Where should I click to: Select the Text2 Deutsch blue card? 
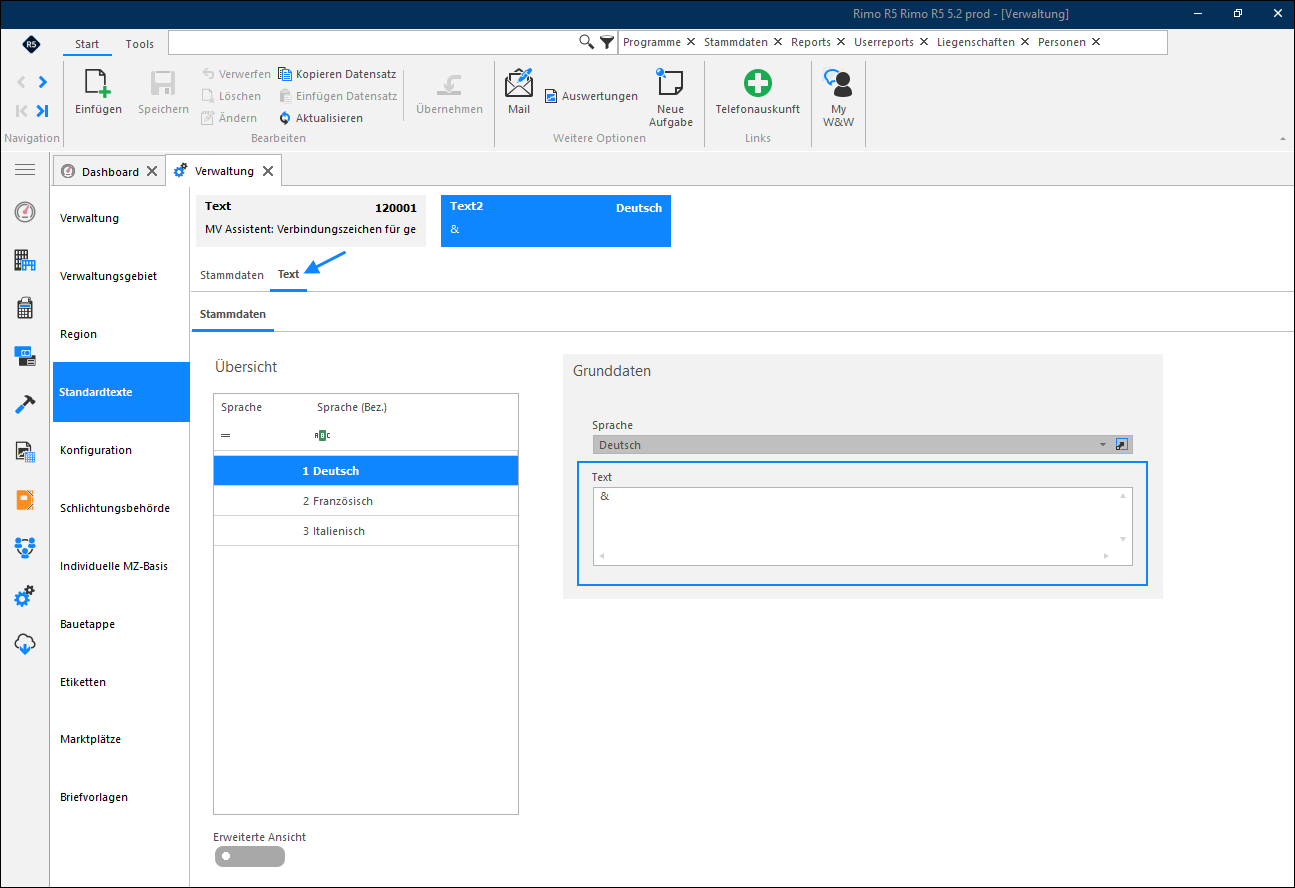556,220
